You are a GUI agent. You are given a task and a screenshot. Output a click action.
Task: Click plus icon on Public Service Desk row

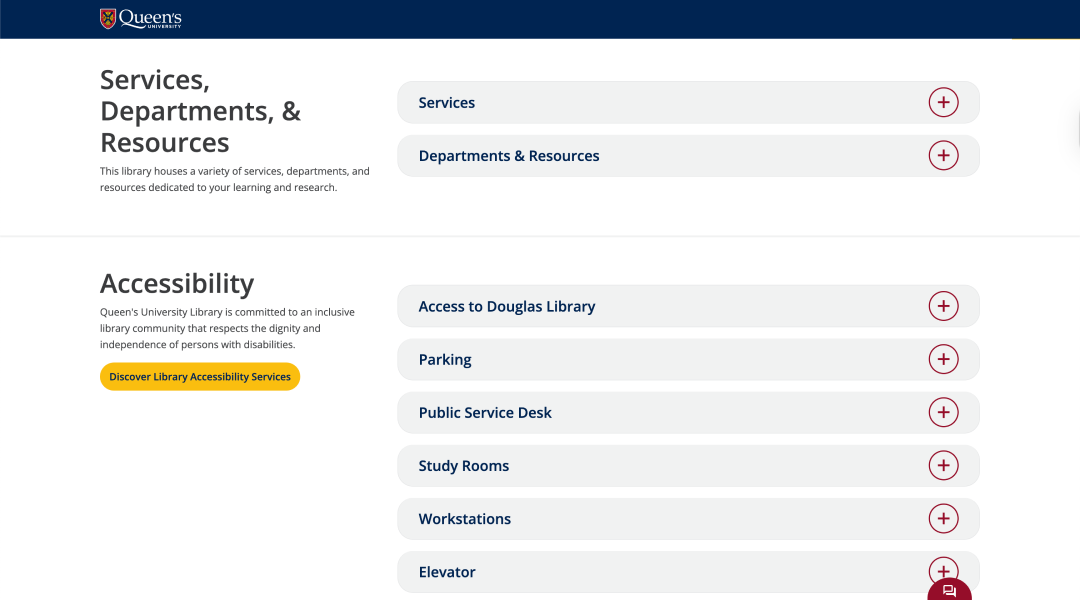coord(943,412)
